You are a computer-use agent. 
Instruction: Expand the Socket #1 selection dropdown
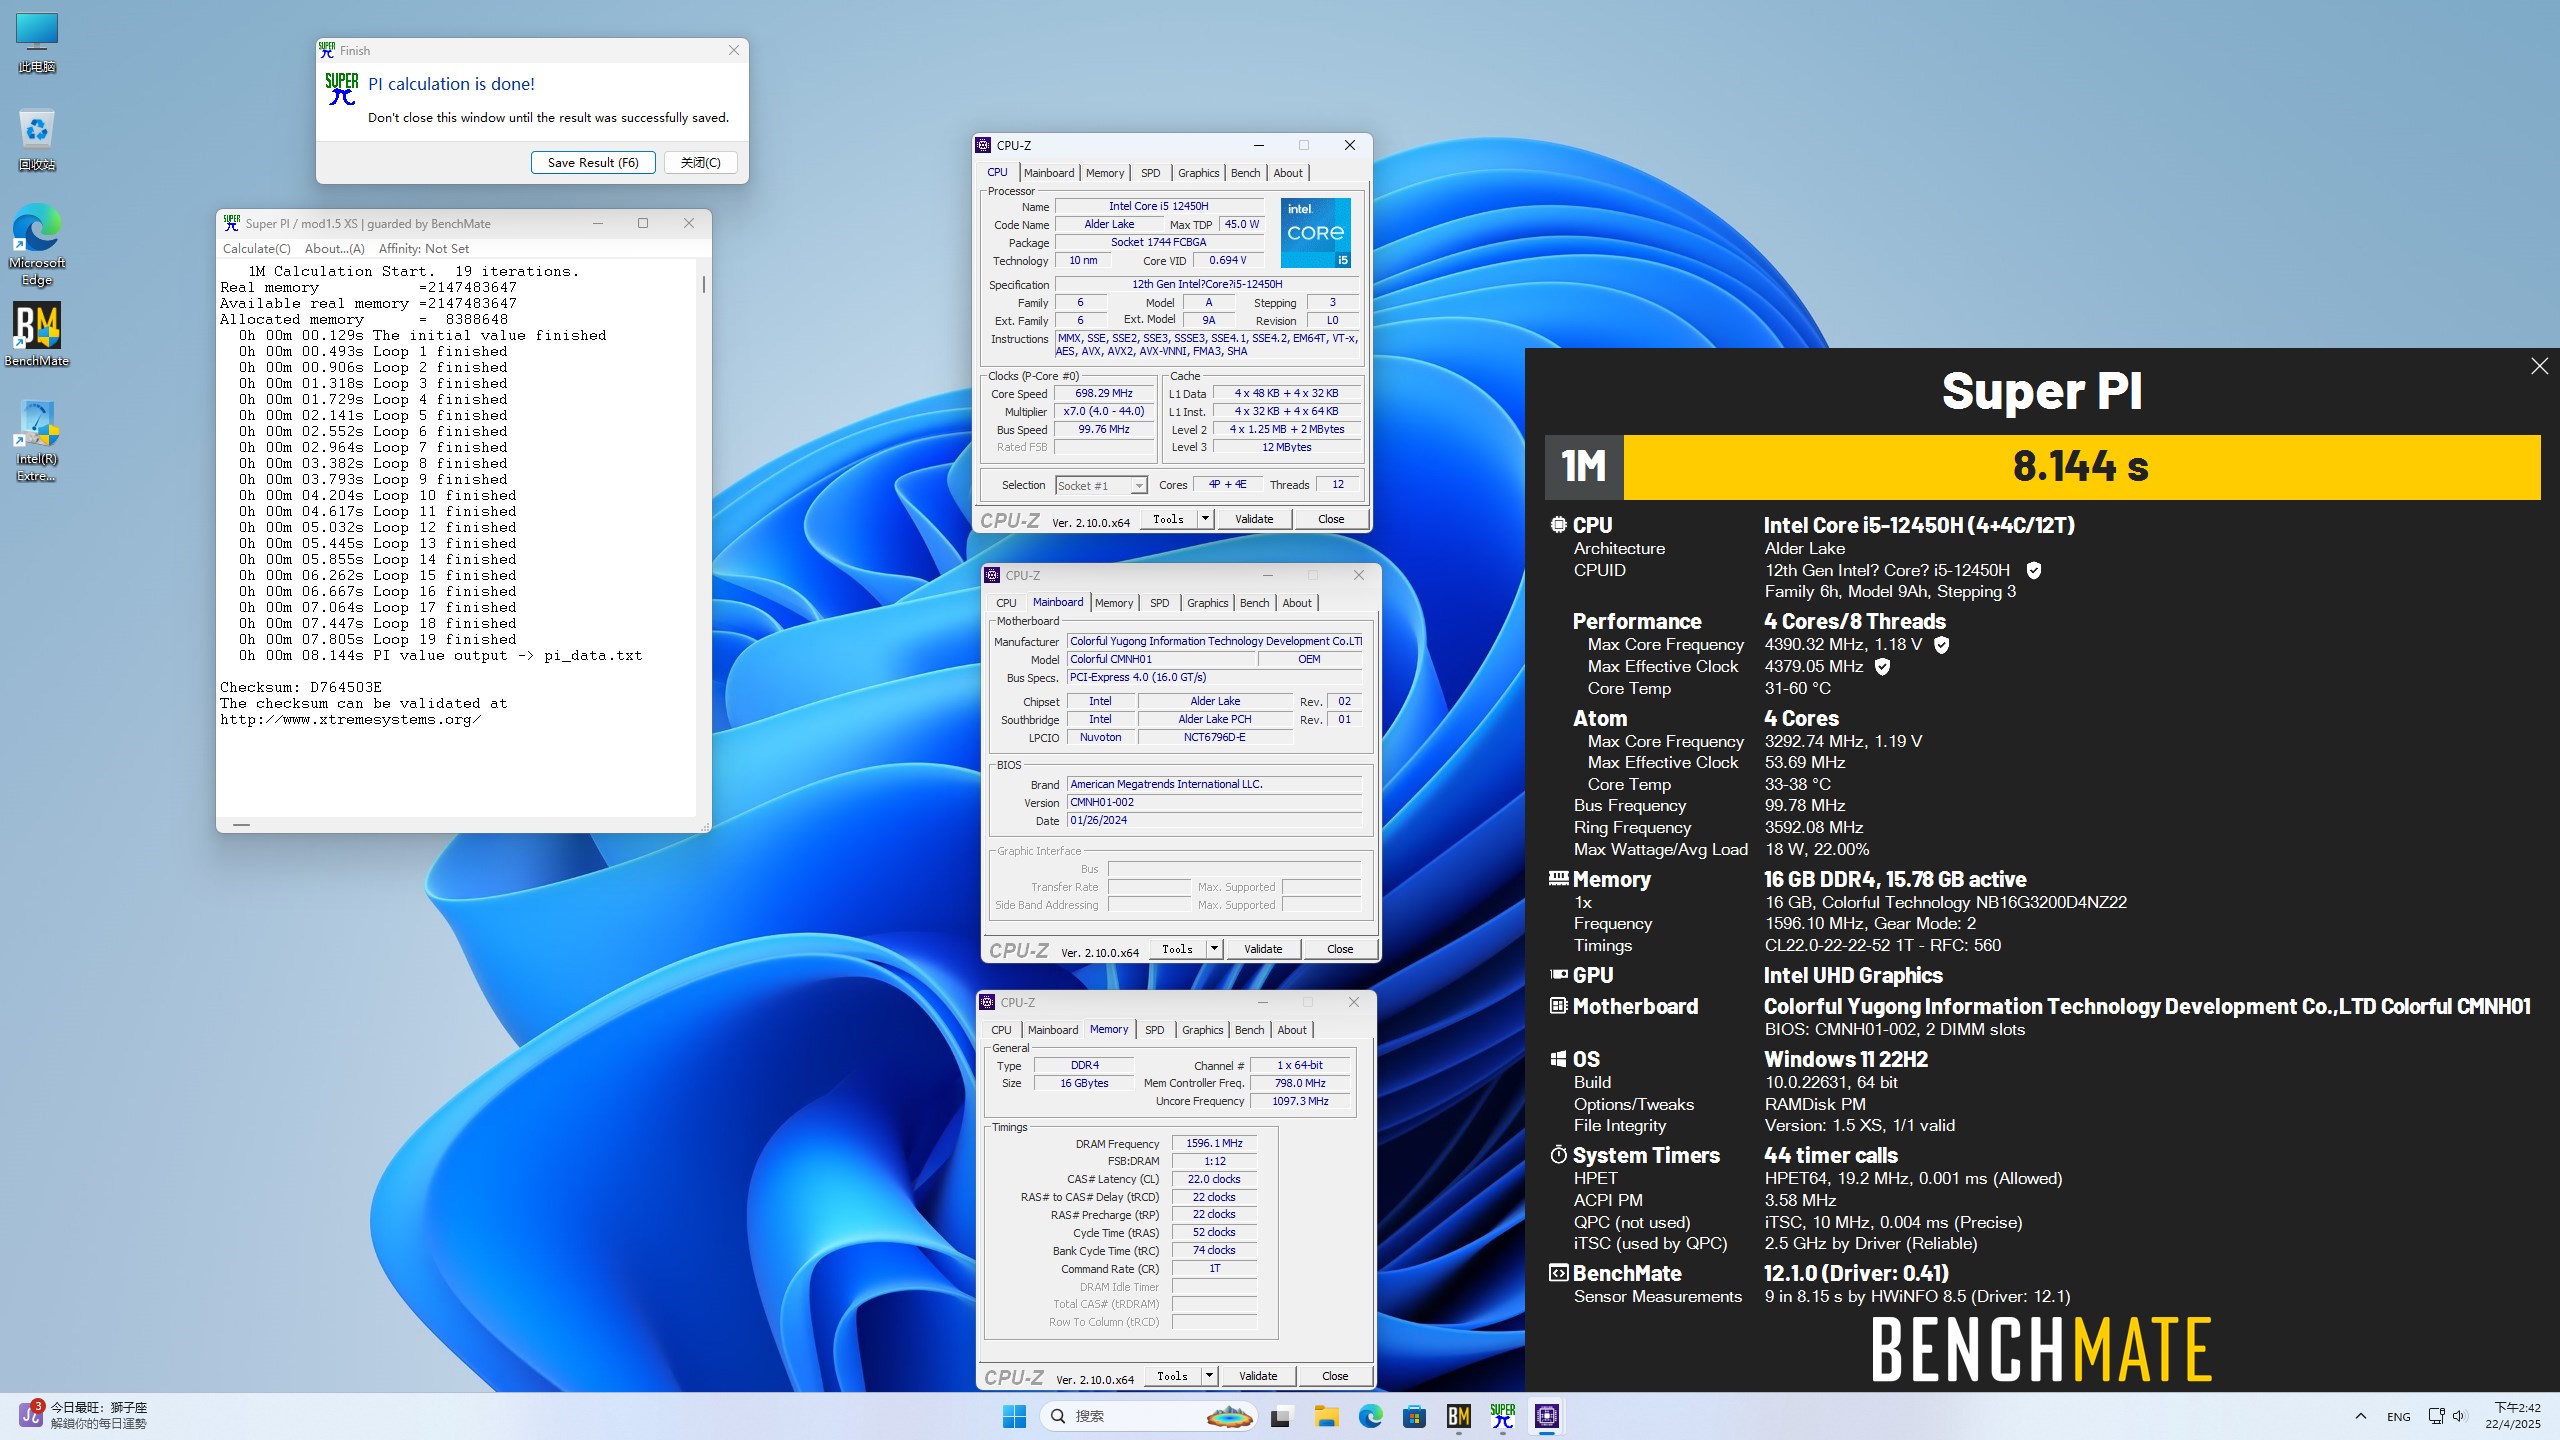coord(1138,486)
